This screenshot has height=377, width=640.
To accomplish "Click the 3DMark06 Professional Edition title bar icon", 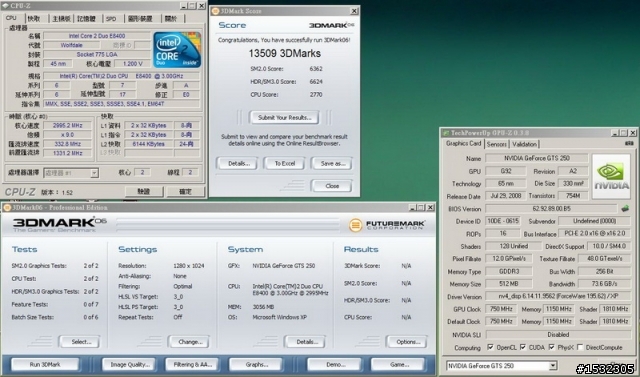I will point(7,208).
